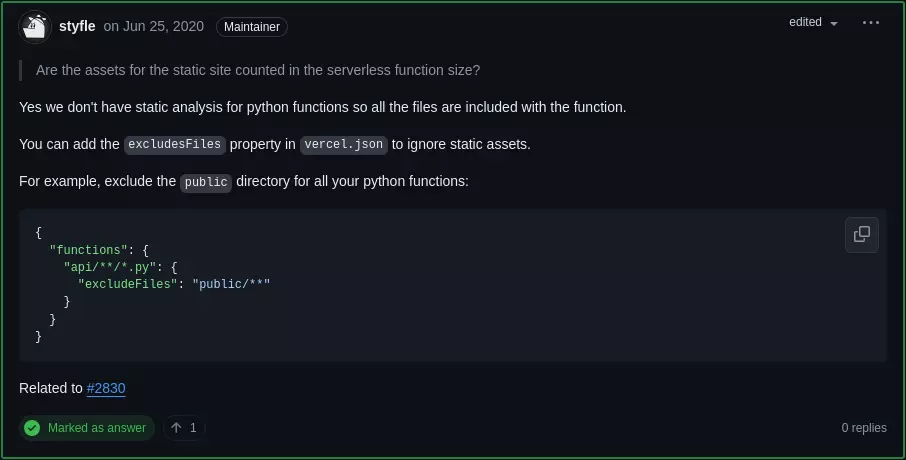Click the quoted question about static assets
906x460 pixels.
[257, 70]
